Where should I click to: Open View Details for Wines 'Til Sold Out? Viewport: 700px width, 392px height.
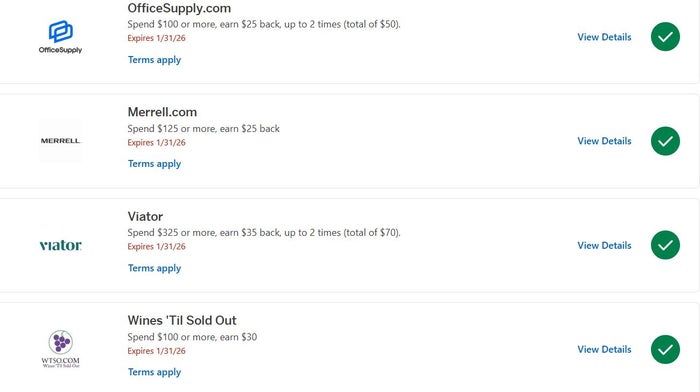(604, 350)
